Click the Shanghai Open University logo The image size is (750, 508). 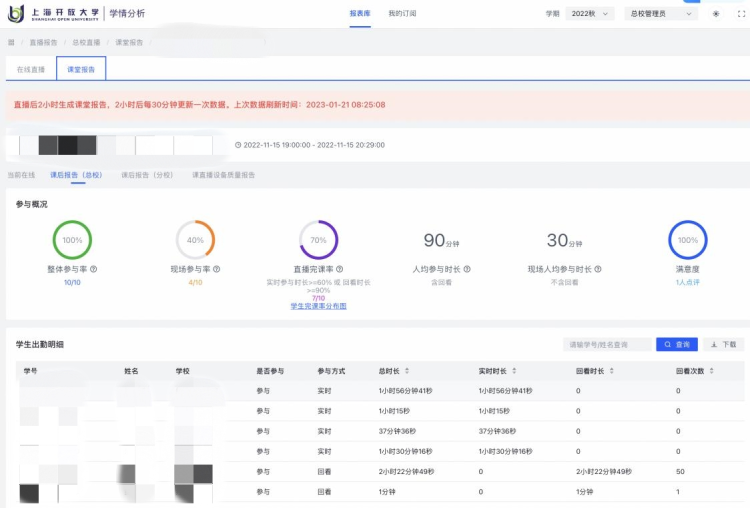[x=52, y=13]
